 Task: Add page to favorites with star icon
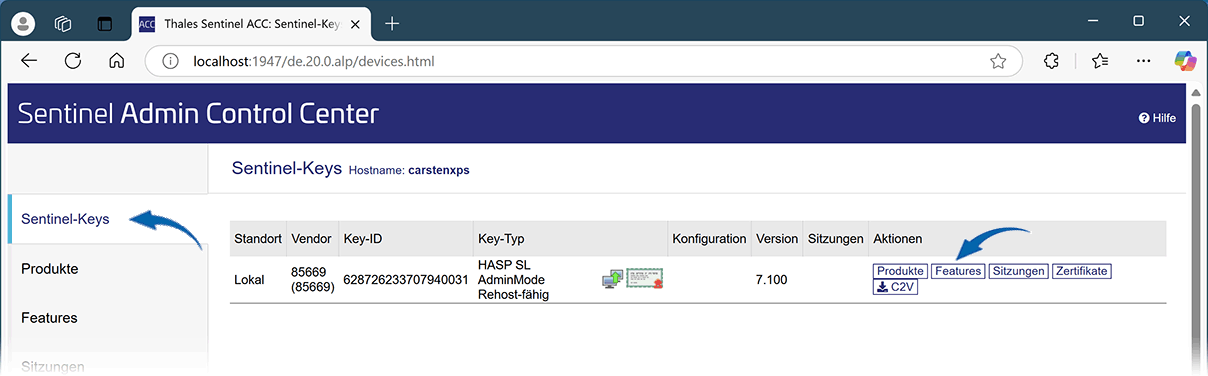[998, 61]
